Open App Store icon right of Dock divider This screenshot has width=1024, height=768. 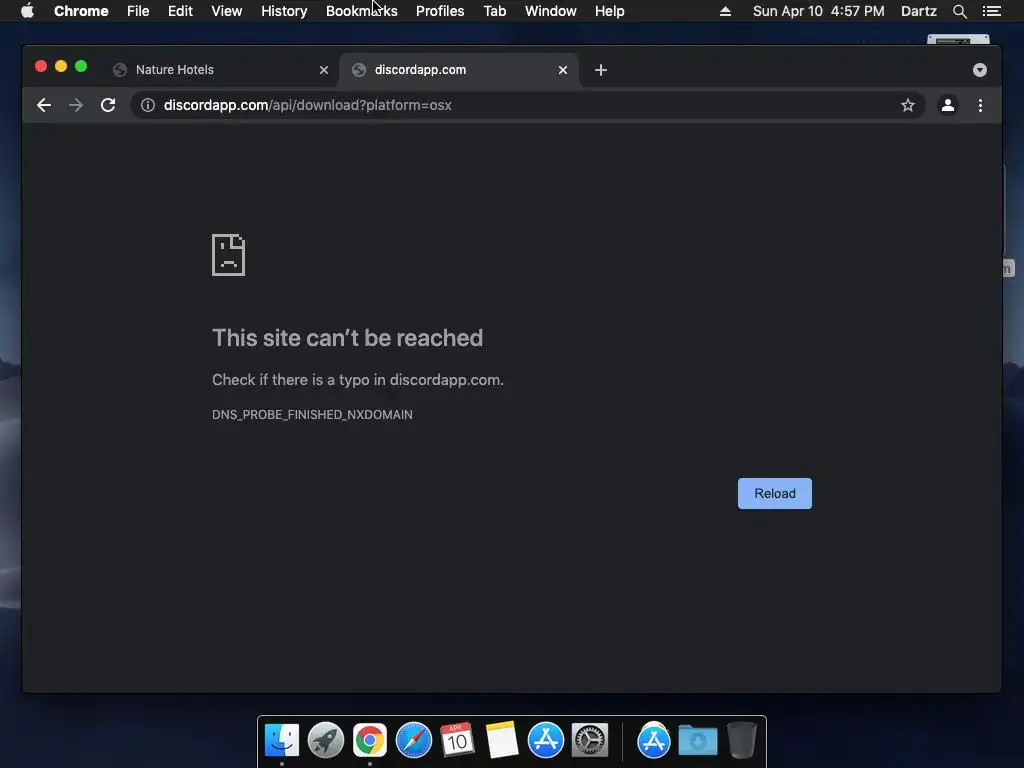(x=654, y=740)
